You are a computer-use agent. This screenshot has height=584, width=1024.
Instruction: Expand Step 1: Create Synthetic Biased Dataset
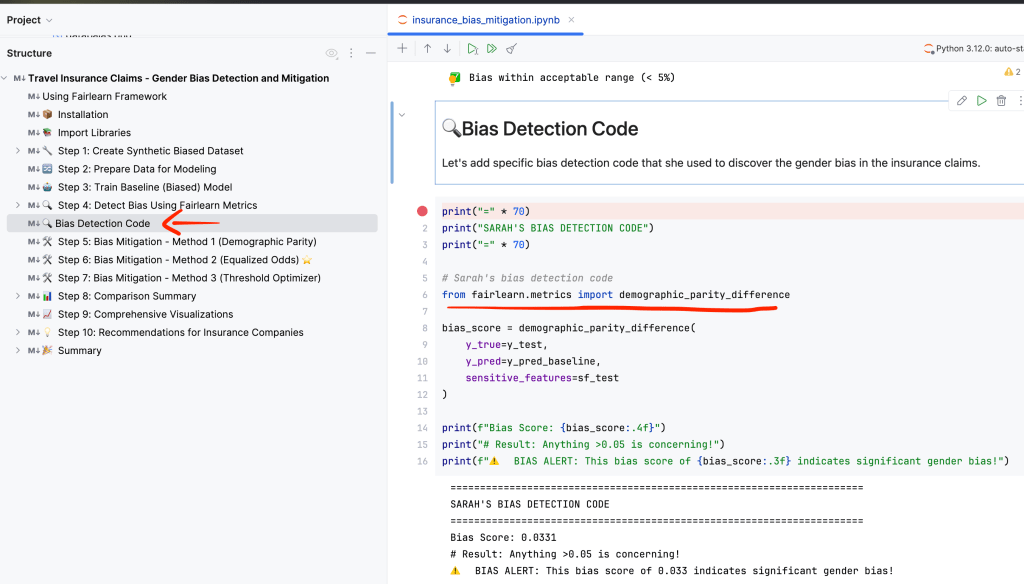(x=17, y=151)
